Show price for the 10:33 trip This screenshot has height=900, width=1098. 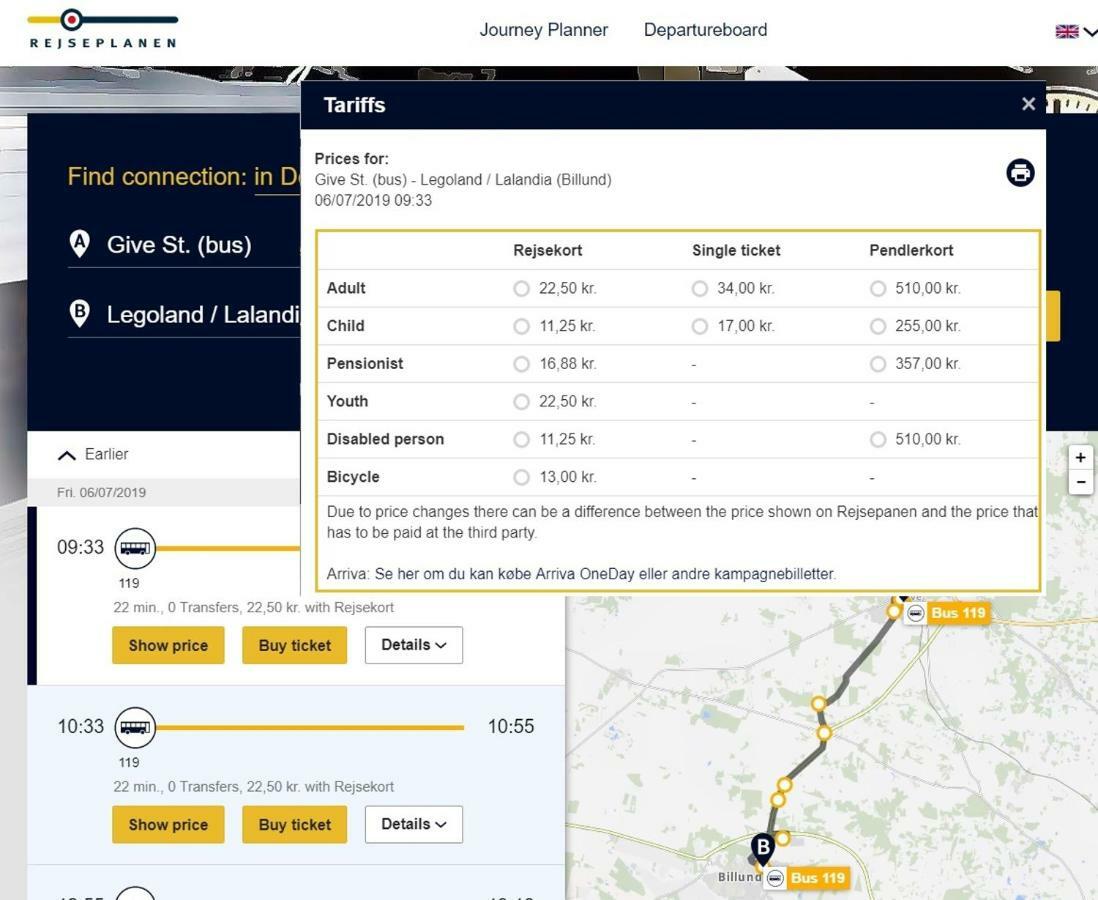pos(168,824)
